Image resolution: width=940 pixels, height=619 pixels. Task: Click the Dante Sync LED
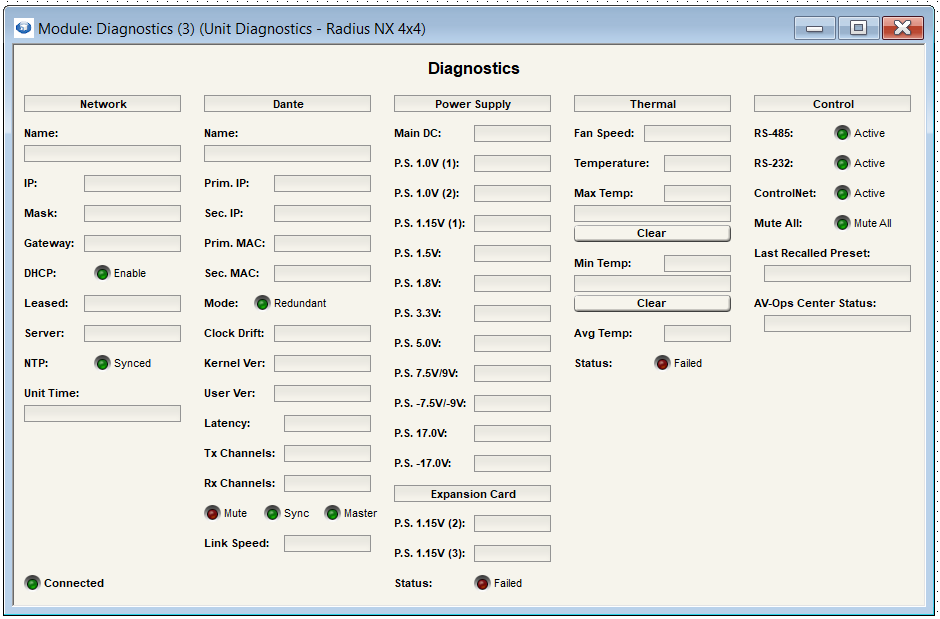272,514
